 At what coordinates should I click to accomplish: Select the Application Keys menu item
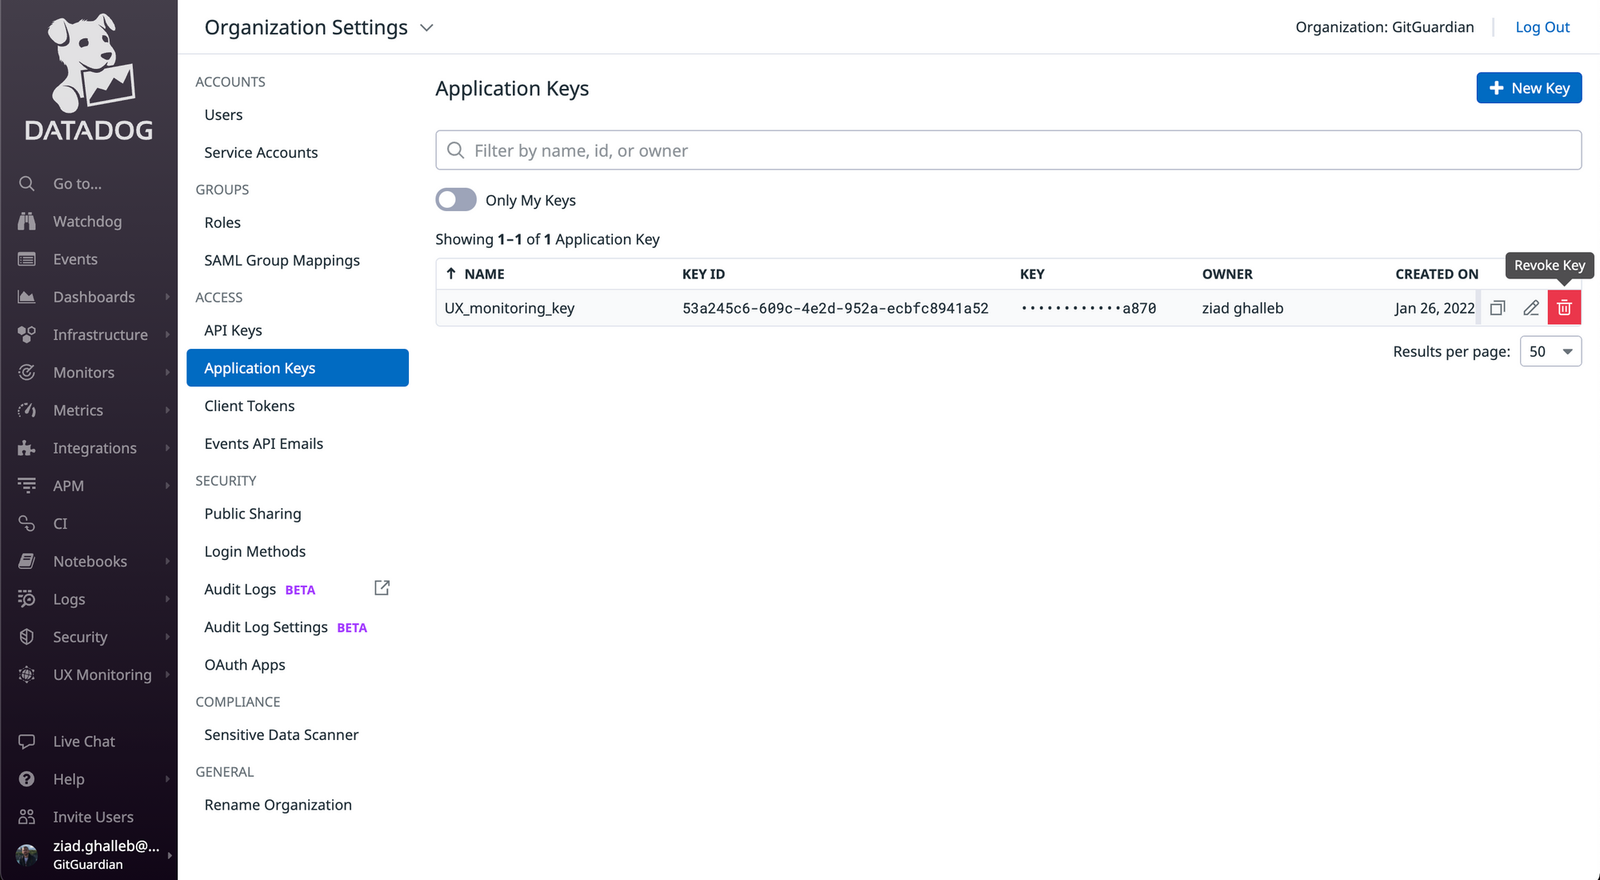[298, 368]
